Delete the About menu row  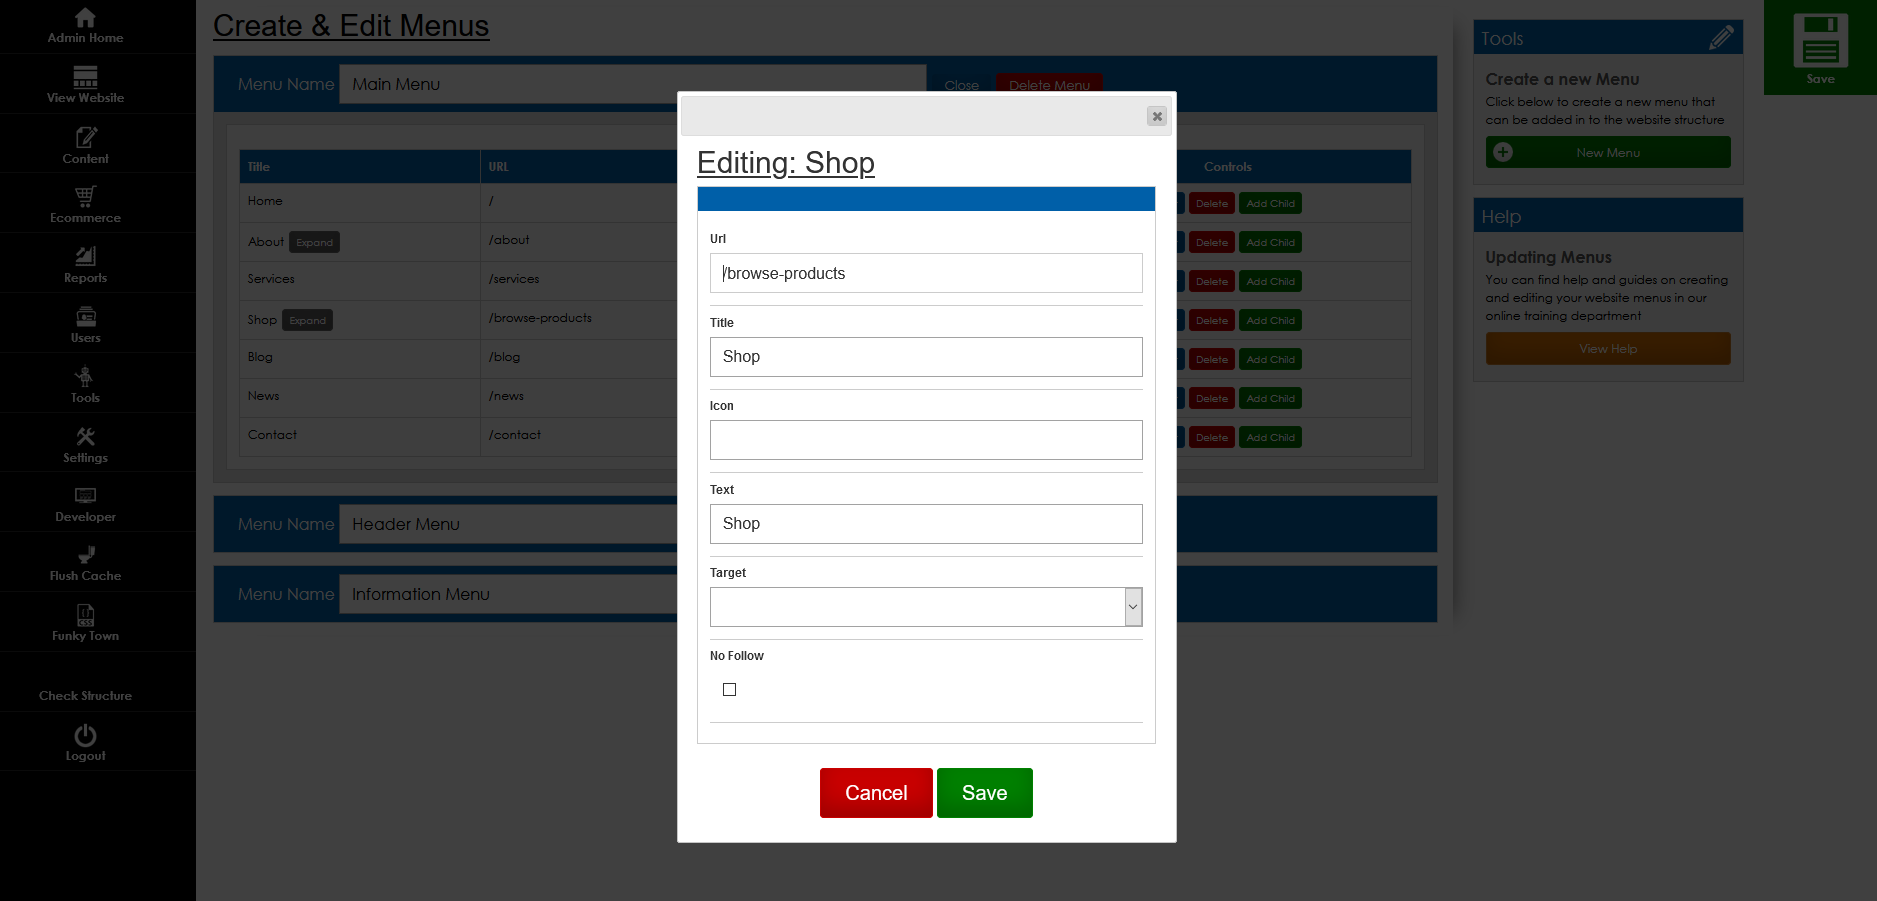[x=1212, y=242]
